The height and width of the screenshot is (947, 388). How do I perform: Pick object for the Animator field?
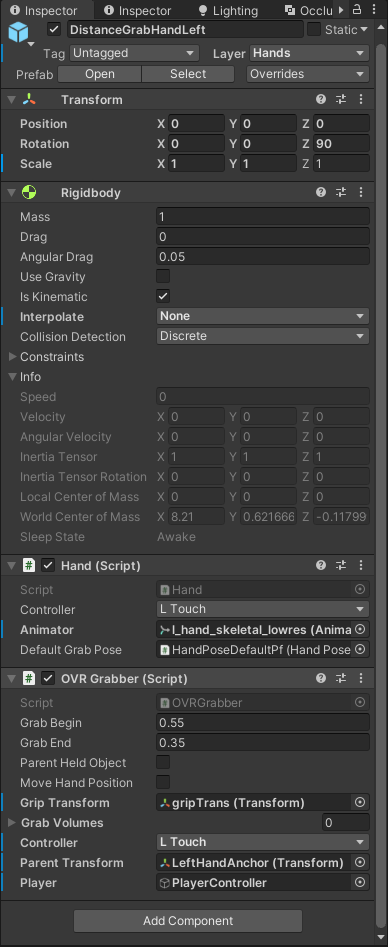point(360,629)
